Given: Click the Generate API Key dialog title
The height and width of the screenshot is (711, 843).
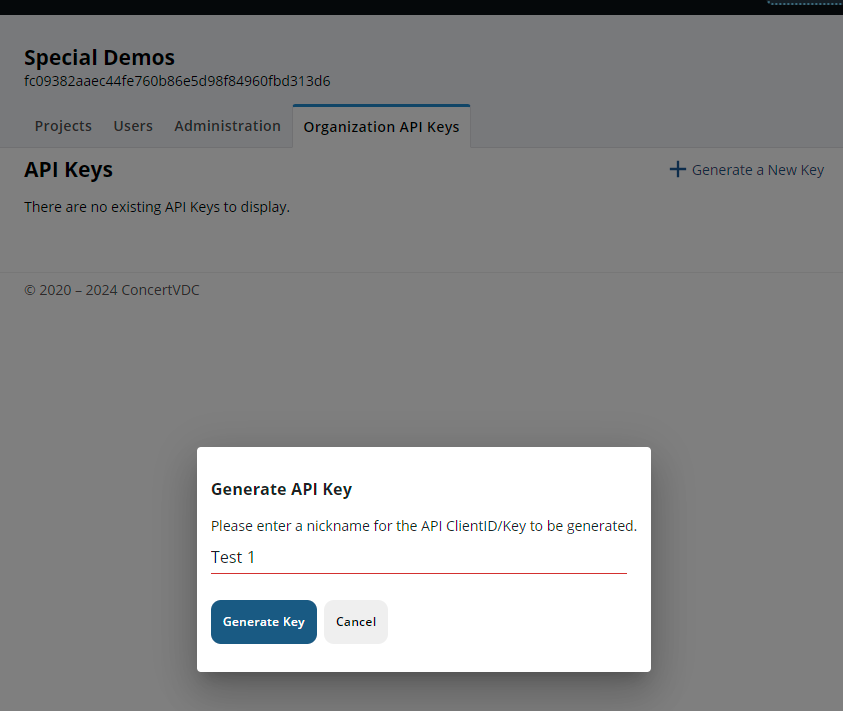Looking at the screenshot, I should click(281, 489).
